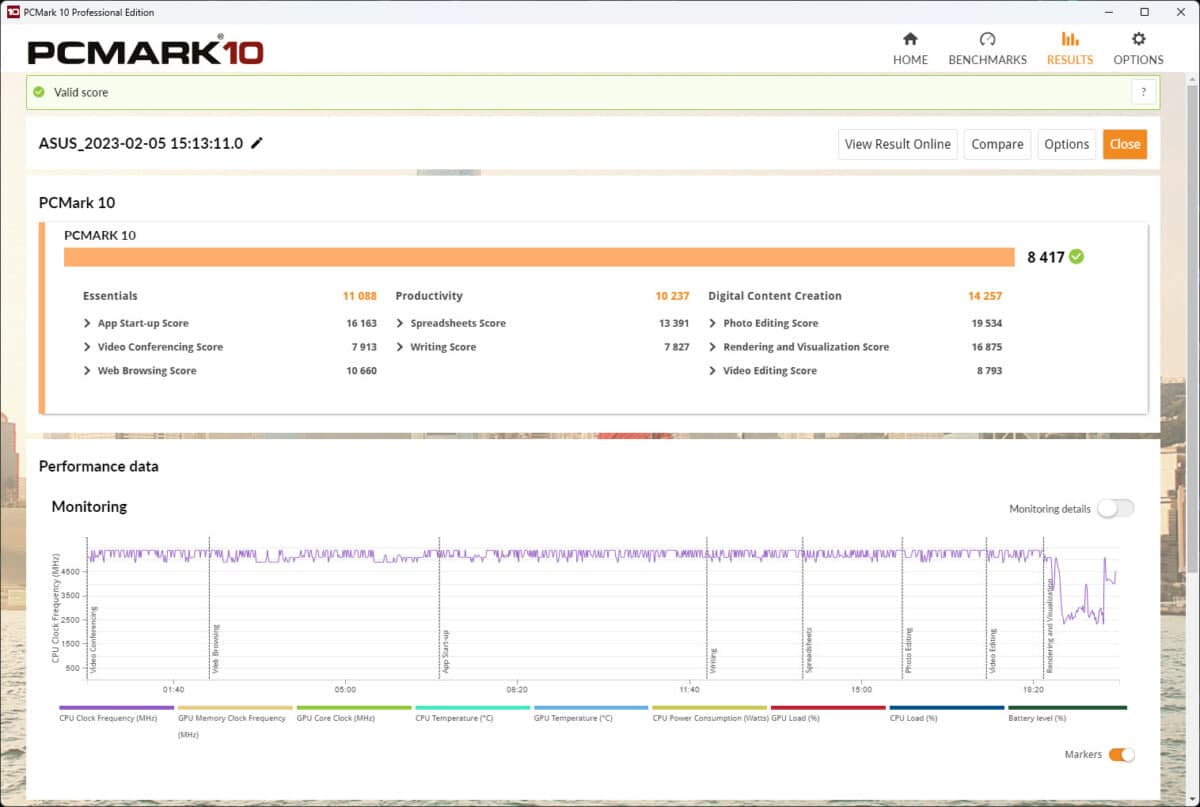Open the OPTIONS tab
Viewport: 1200px width, 807px height.
tap(1138, 48)
